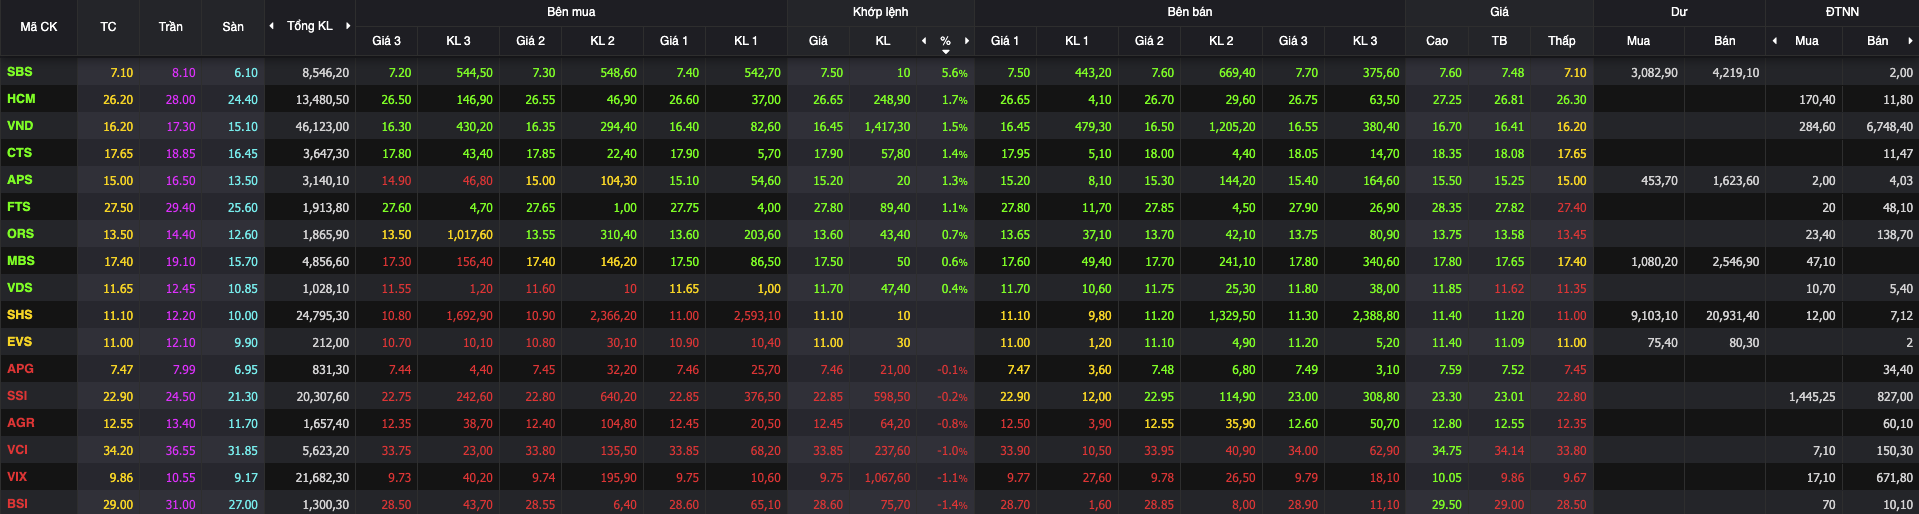Viewport: 1919px width, 514px height.
Task: Click the Bên mua group header
Action: coord(571,12)
